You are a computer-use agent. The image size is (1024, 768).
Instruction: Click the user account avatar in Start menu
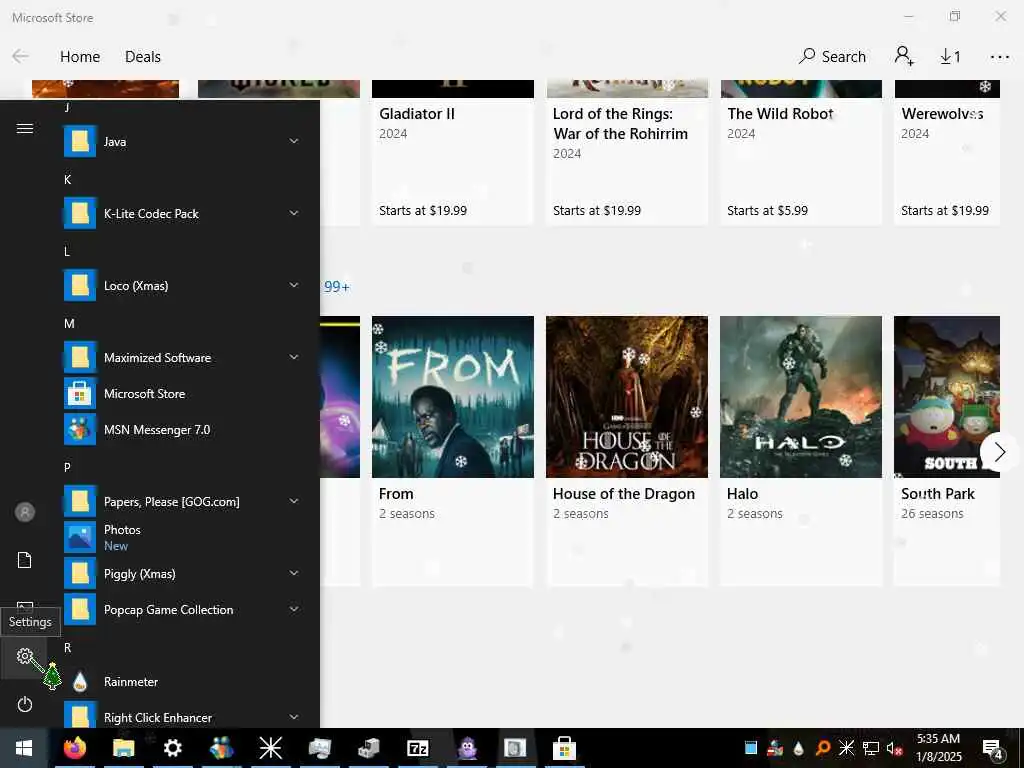point(25,512)
